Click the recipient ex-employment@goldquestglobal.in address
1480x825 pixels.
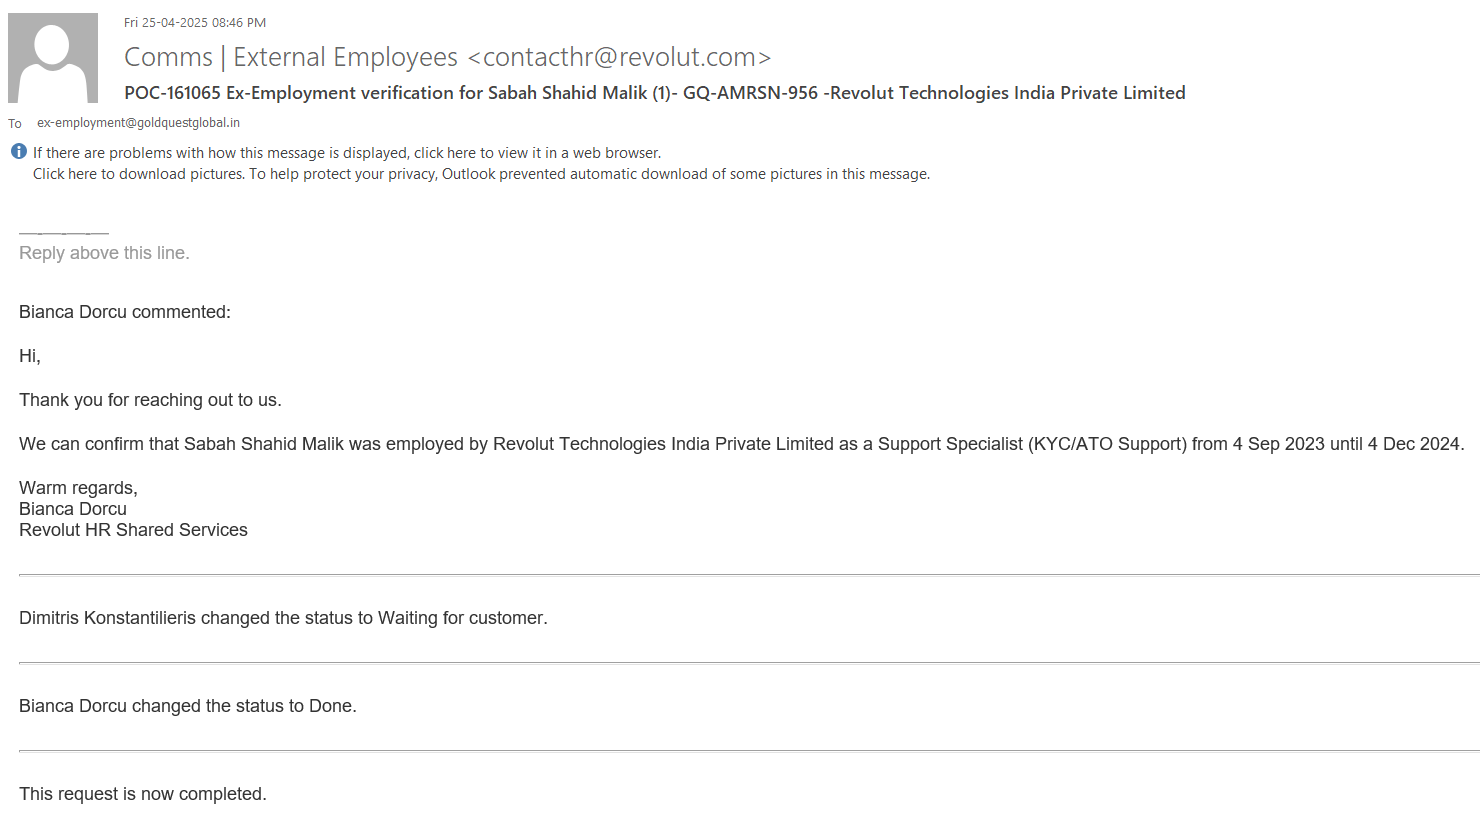tap(138, 123)
